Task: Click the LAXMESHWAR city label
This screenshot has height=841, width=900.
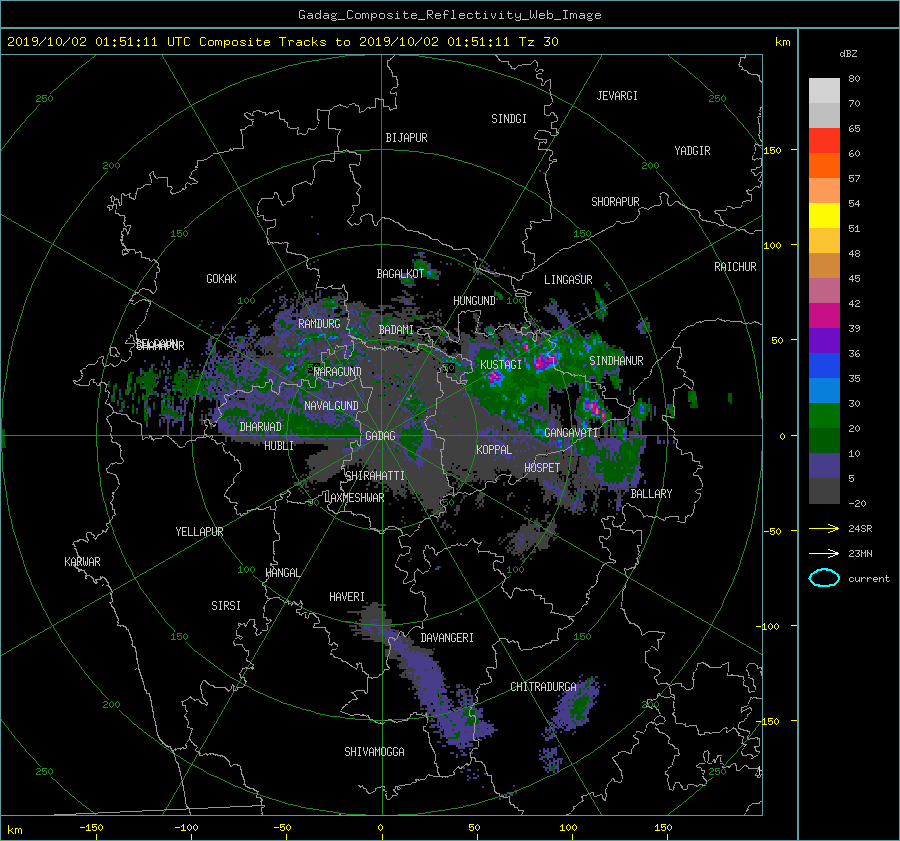Action: [354, 498]
